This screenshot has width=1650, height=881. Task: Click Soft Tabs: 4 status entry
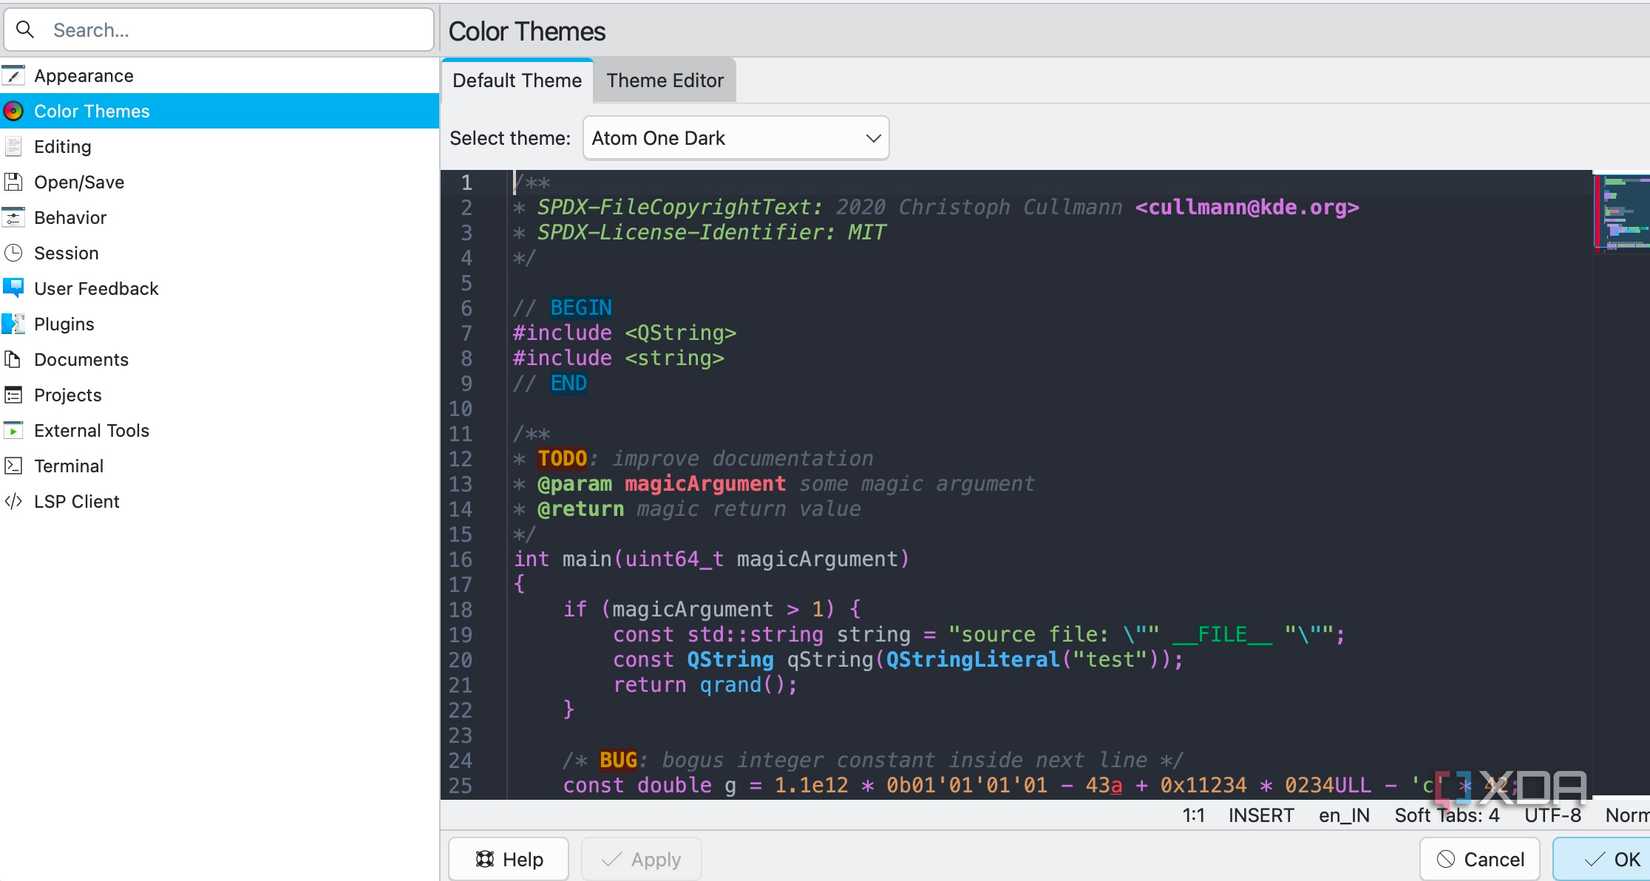(x=1447, y=815)
